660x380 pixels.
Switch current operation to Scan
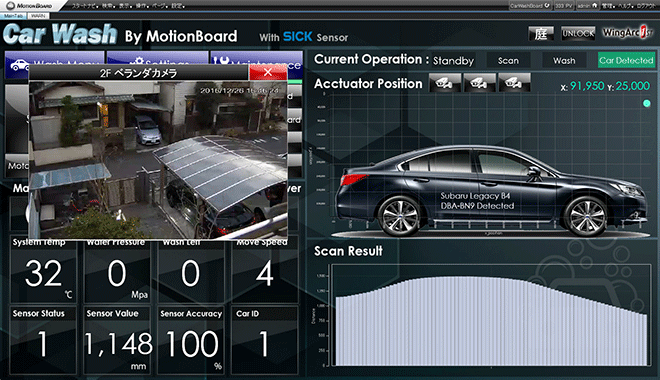point(508,61)
